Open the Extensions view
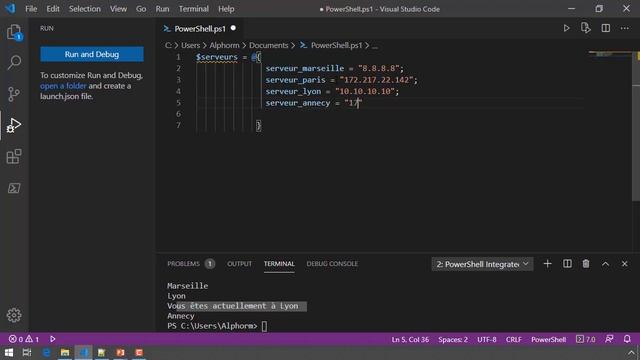Image resolution: width=640 pixels, height=360 pixels. click(14, 156)
